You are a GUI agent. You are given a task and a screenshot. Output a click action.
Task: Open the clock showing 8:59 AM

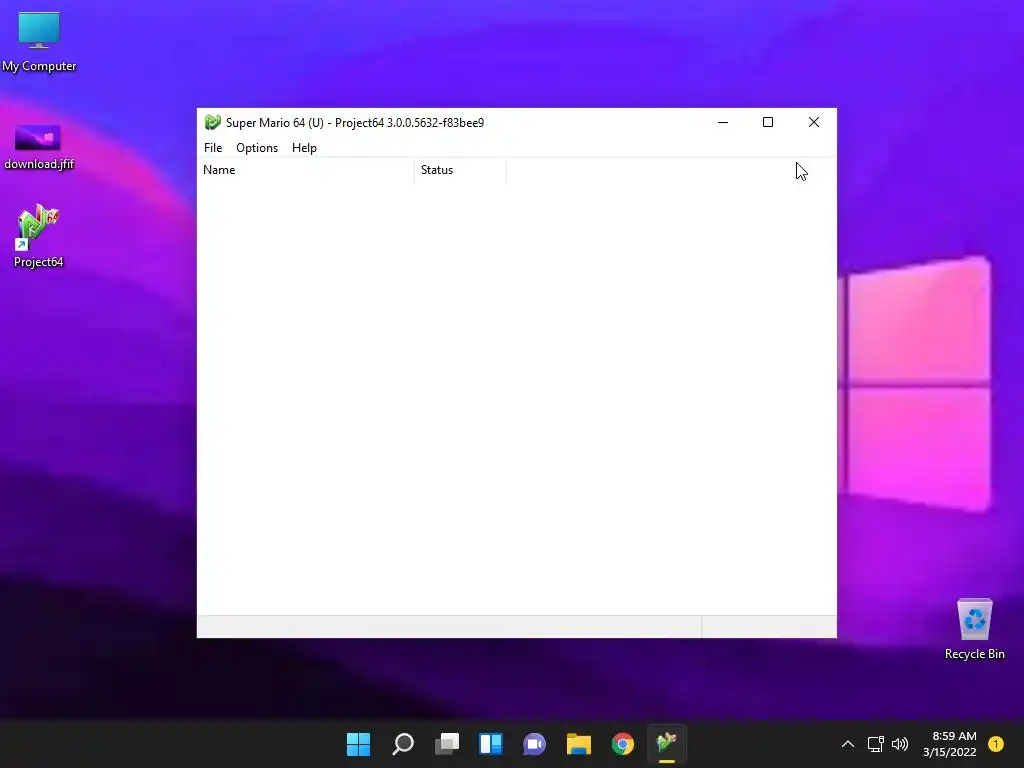[x=950, y=744]
